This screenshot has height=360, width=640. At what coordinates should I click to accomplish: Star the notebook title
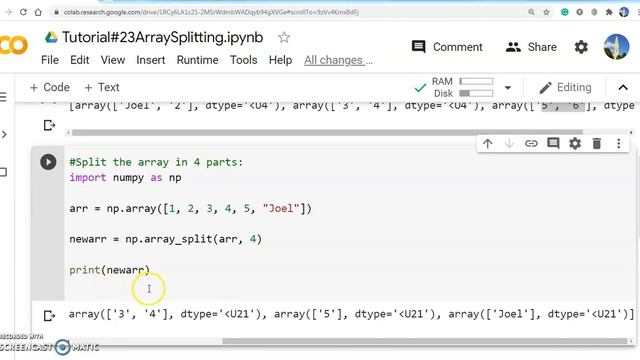coord(284,38)
